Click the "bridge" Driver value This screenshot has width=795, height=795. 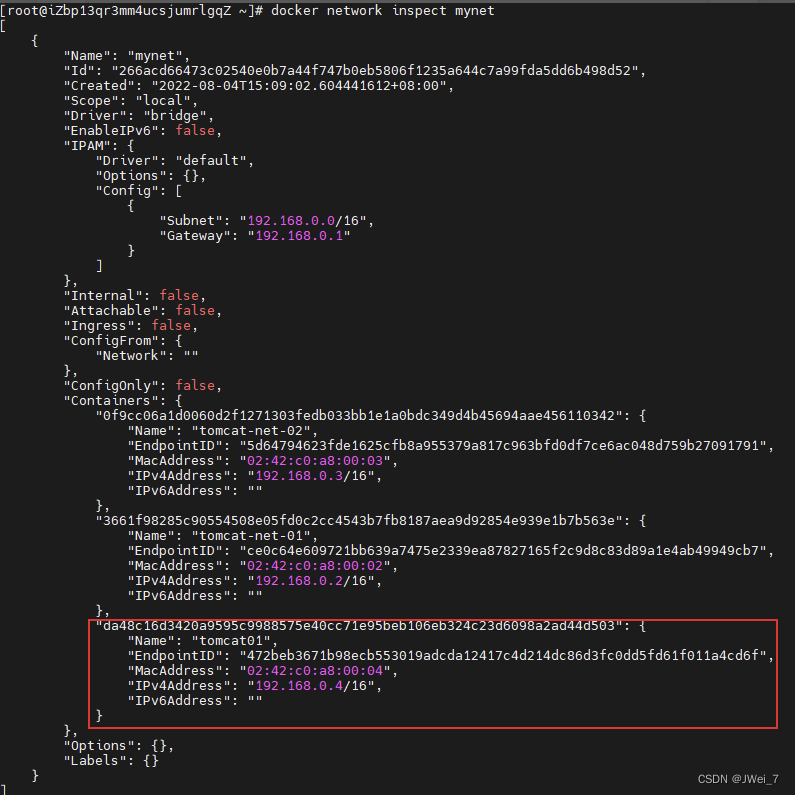click(175, 116)
